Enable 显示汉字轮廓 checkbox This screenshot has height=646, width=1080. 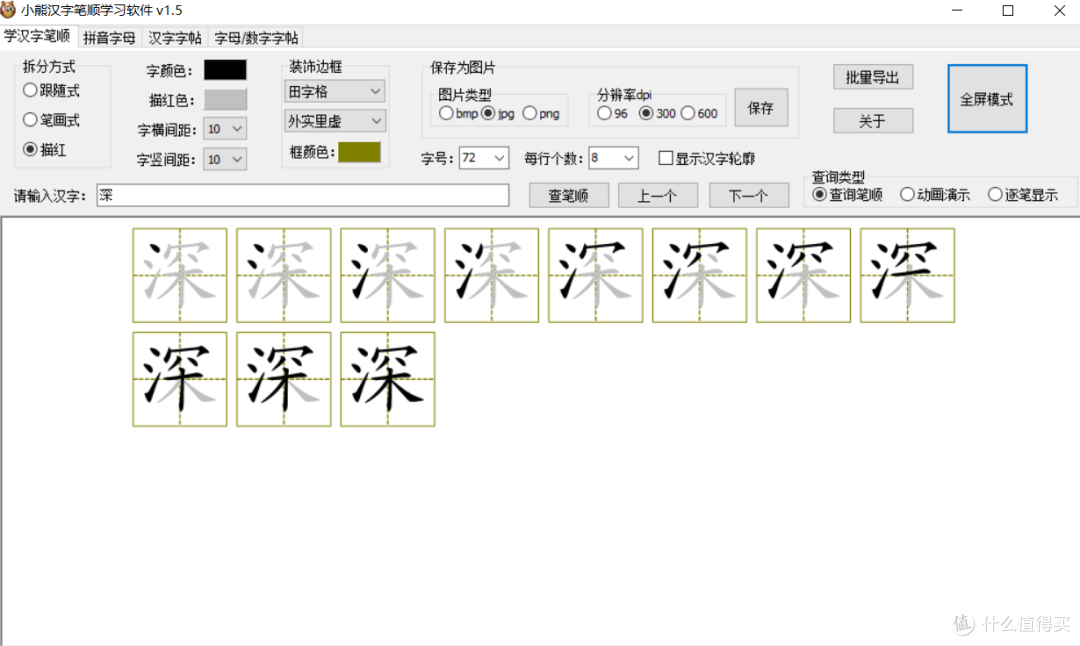tap(707, 158)
